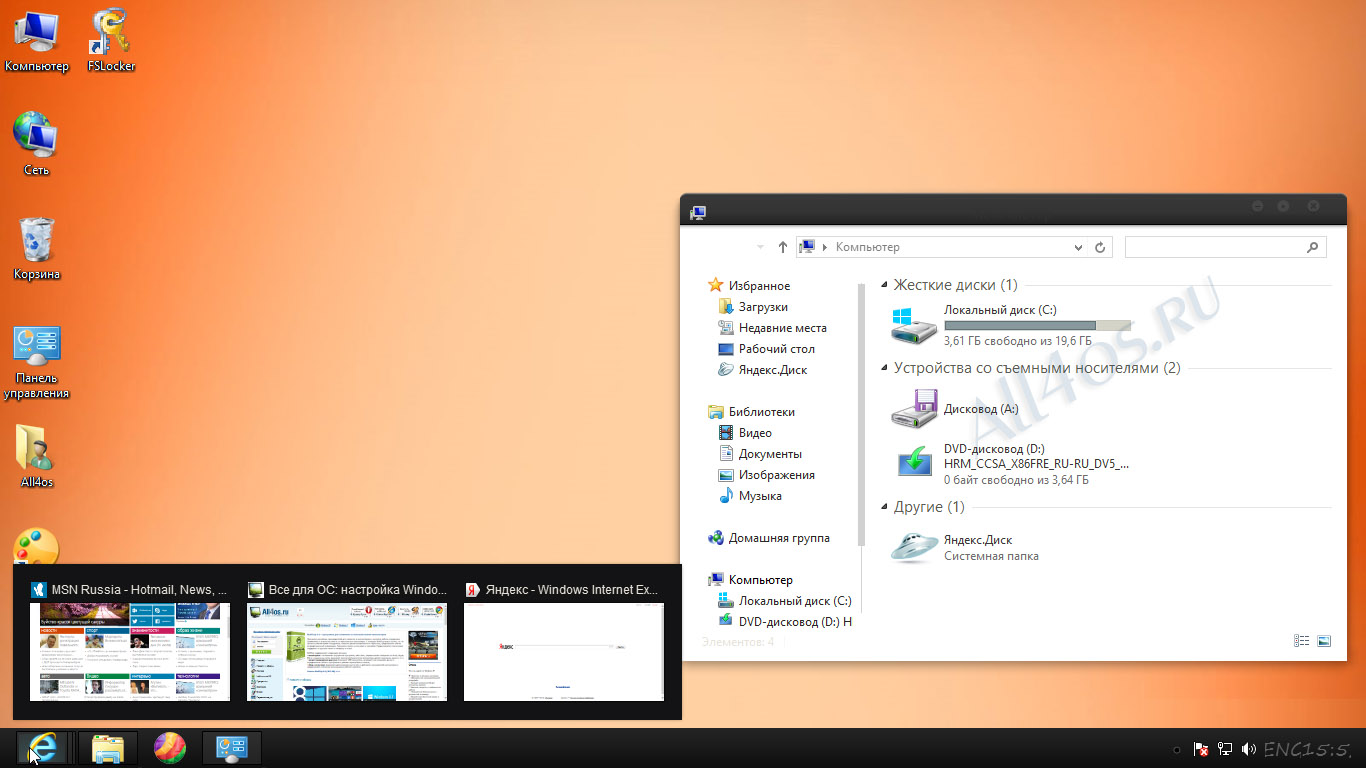Click the File Explorer taskbar icon
The height and width of the screenshot is (768, 1366).
(108, 748)
